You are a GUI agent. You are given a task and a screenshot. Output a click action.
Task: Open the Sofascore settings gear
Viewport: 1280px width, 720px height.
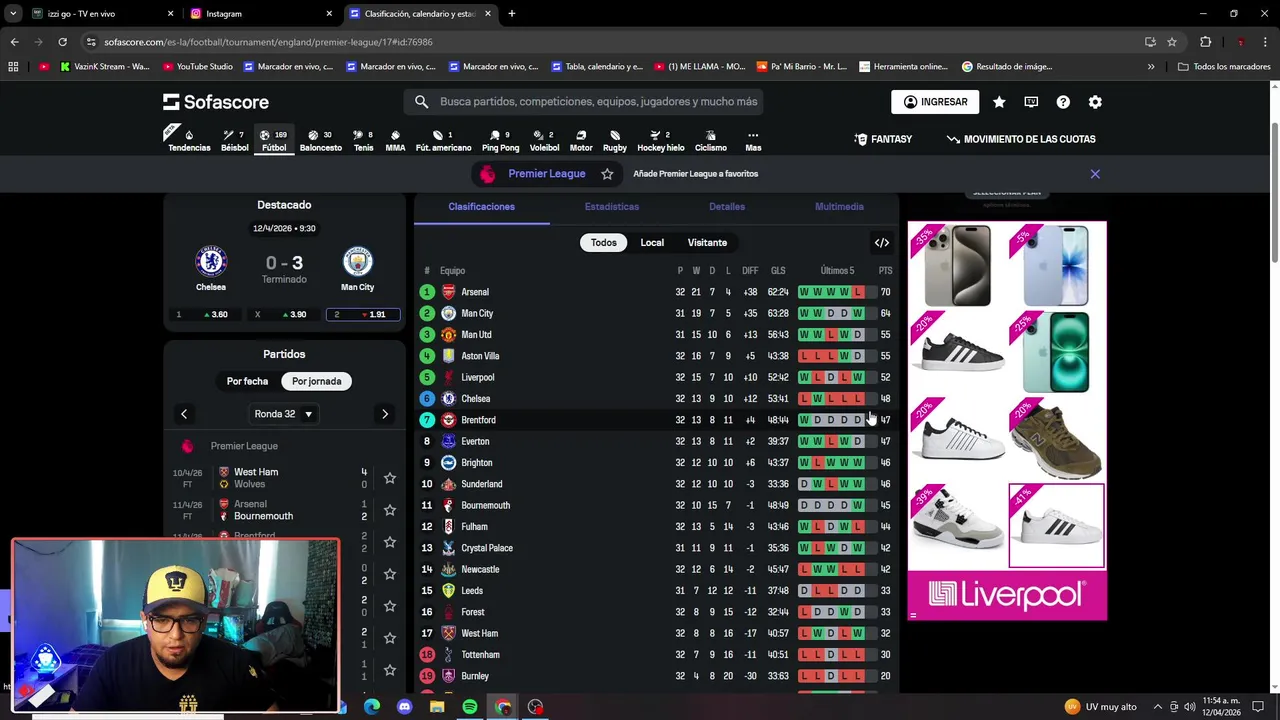(x=1095, y=102)
